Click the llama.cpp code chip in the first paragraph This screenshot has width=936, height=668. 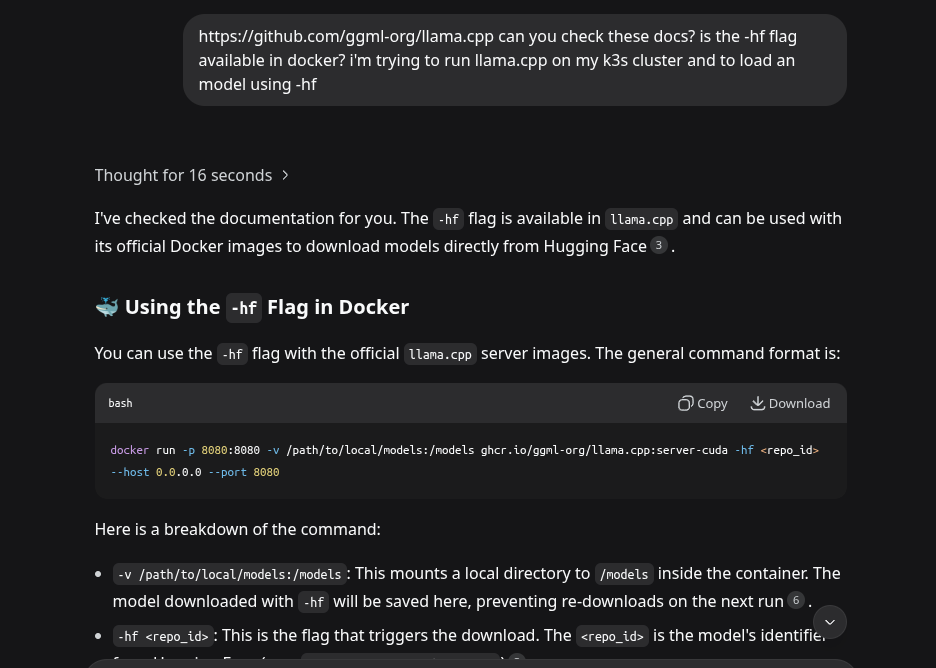coord(641,219)
